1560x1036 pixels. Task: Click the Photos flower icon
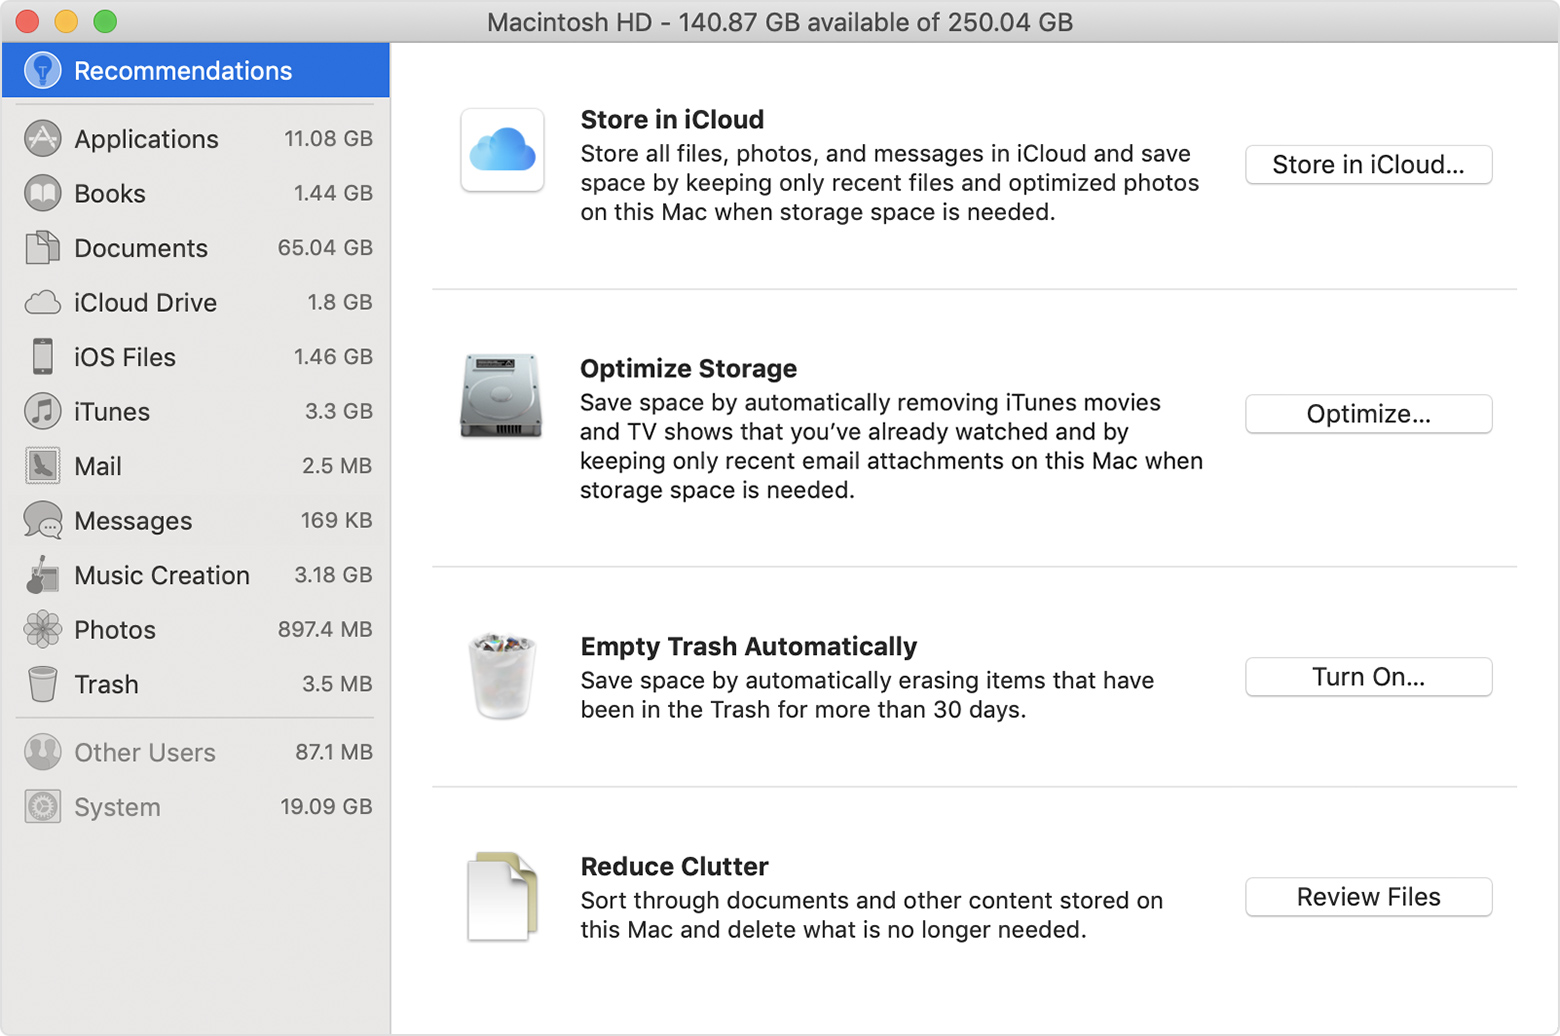(x=42, y=629)
